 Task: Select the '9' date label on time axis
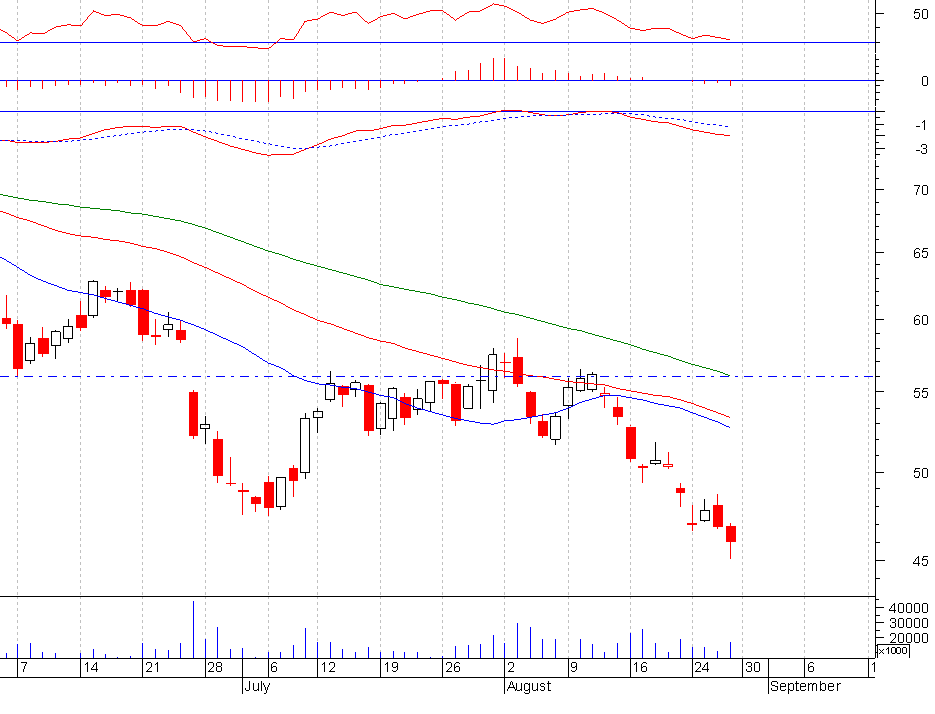[x=574, y=667]
